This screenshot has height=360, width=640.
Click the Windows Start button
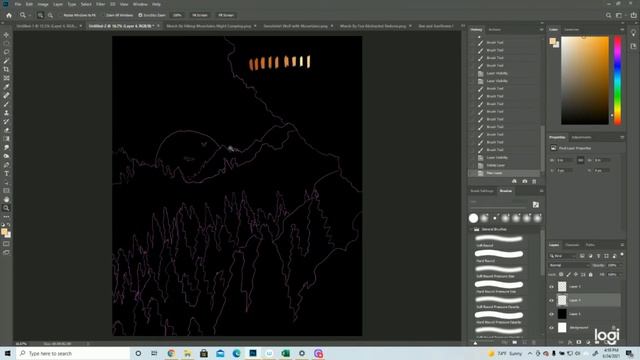point(7,353)
